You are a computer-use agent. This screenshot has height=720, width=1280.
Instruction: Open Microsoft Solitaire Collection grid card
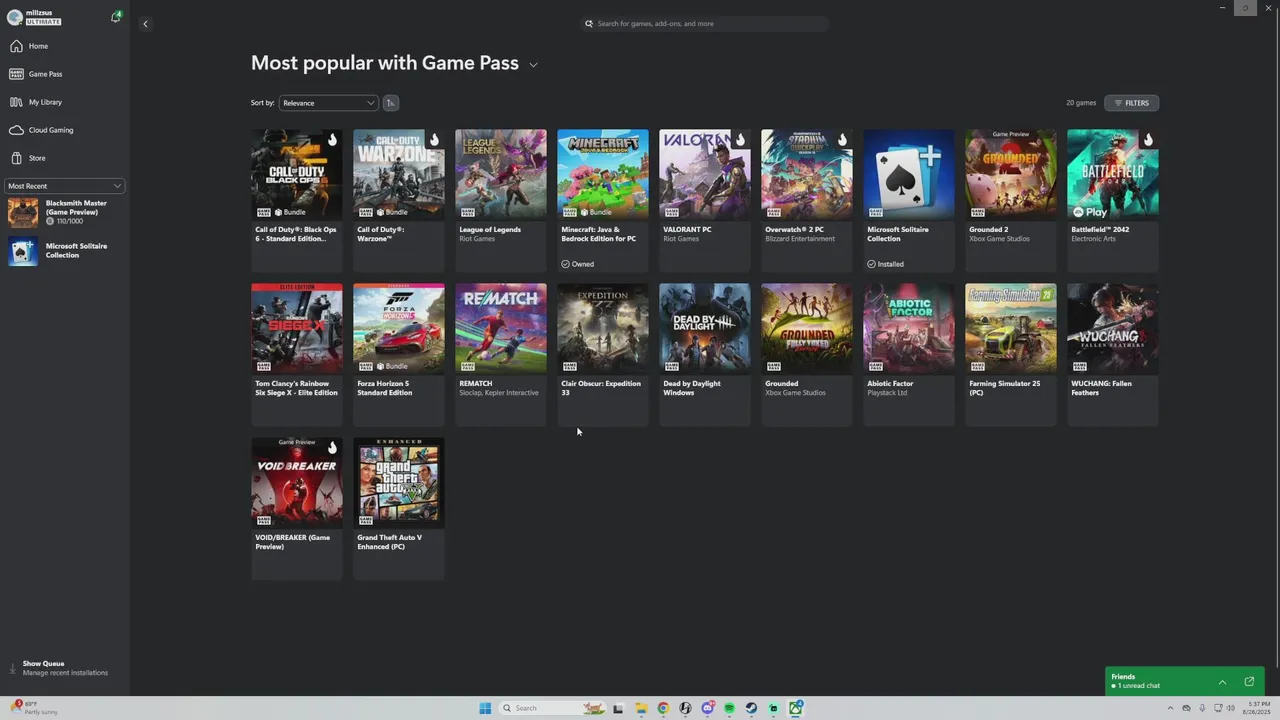coord(909,200)
